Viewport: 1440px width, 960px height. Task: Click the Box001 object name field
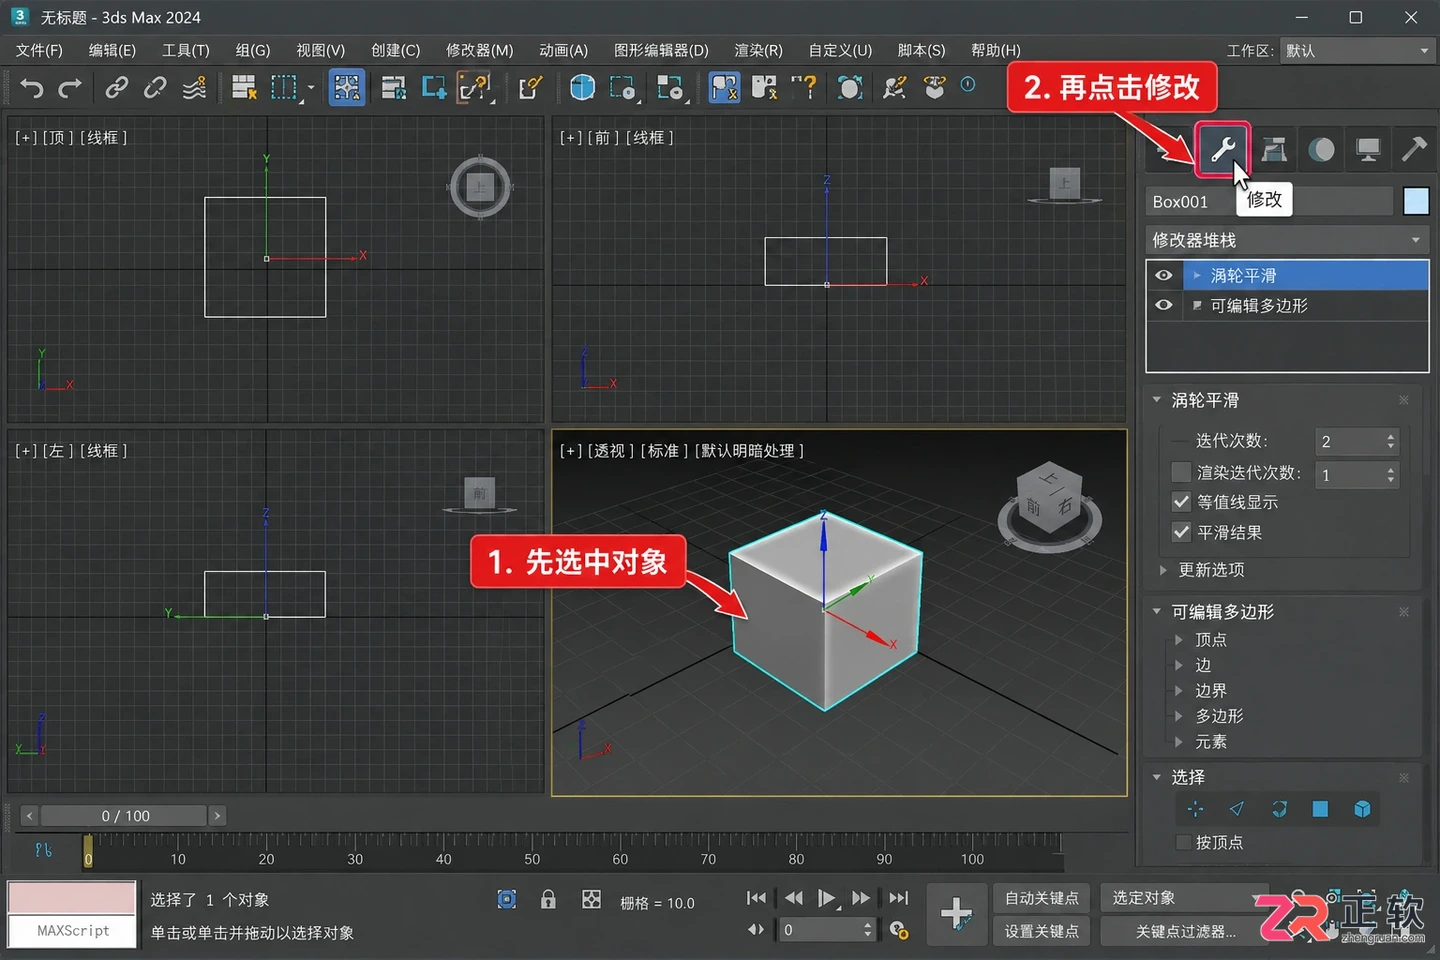pyautogui.click(x=1269, y=201)
